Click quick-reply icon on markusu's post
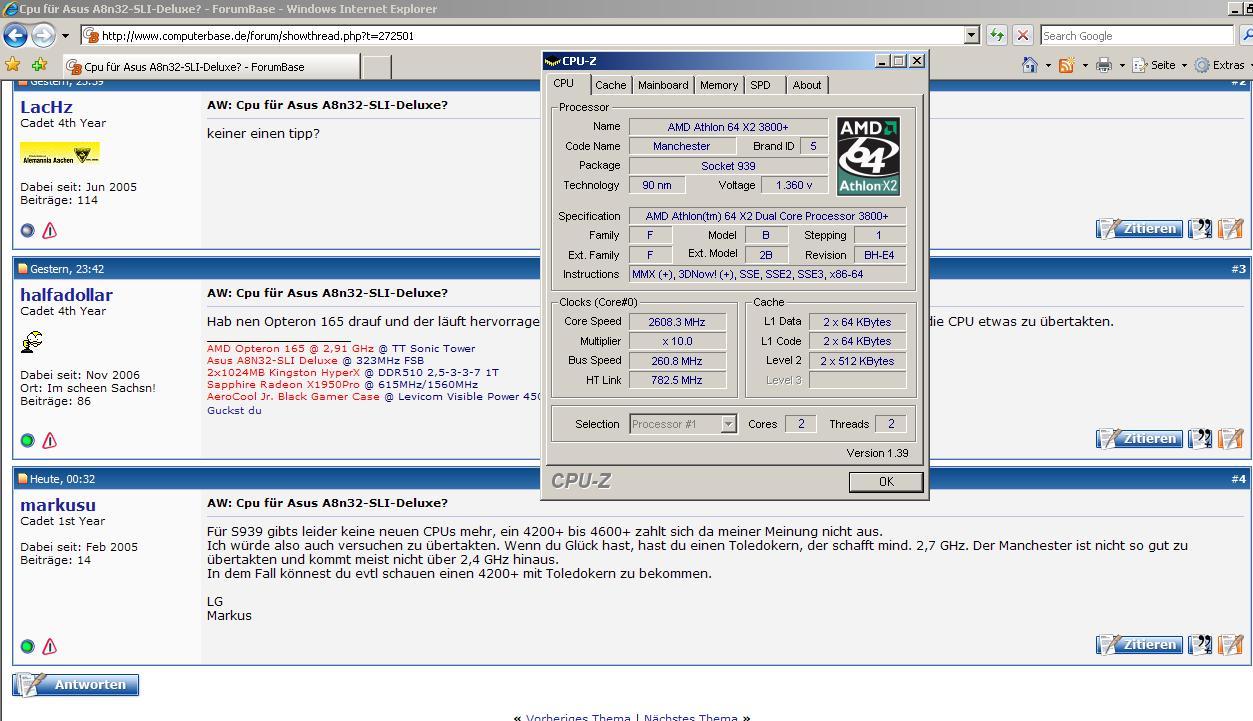The height and width of the screenshot is (721, 1253). pyautogui.click(x=1231, y=645)
